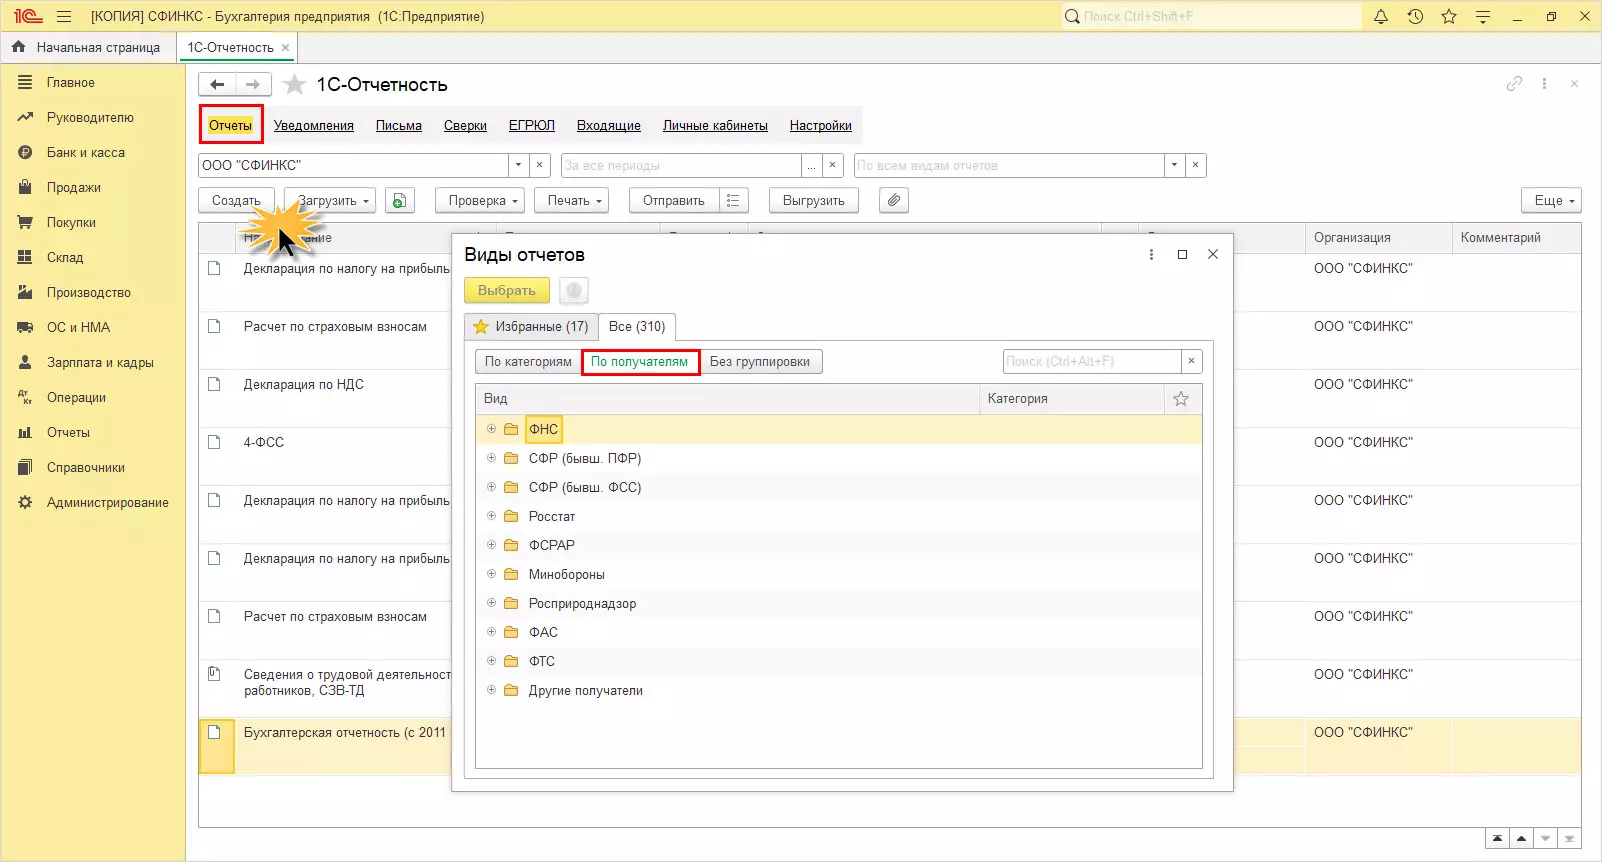1602x862 pixels.
Task: Open Зарплата и кадры in sidebar
Action: [x=100, y=362]
